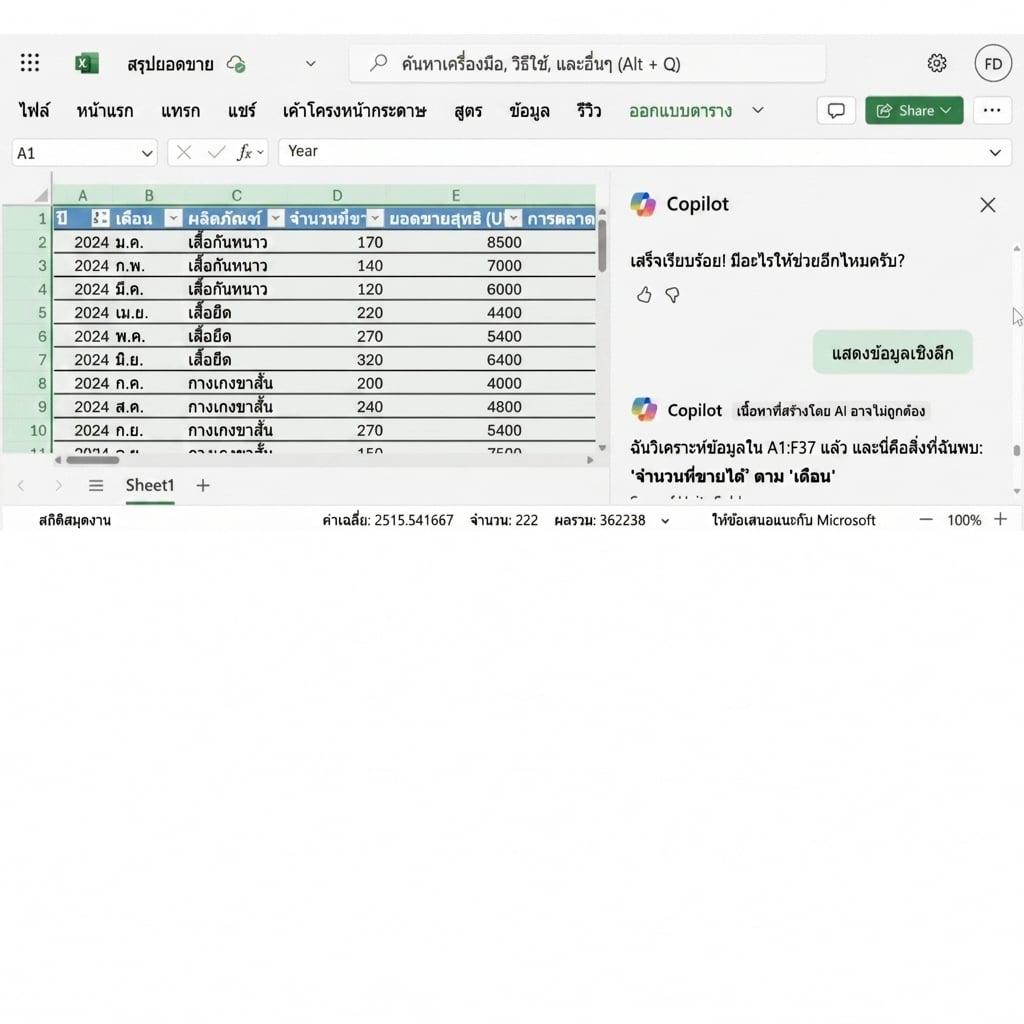Select the cell containing มี.ค.
This screenshot has height=1024, width=1024.
[148, 289]
